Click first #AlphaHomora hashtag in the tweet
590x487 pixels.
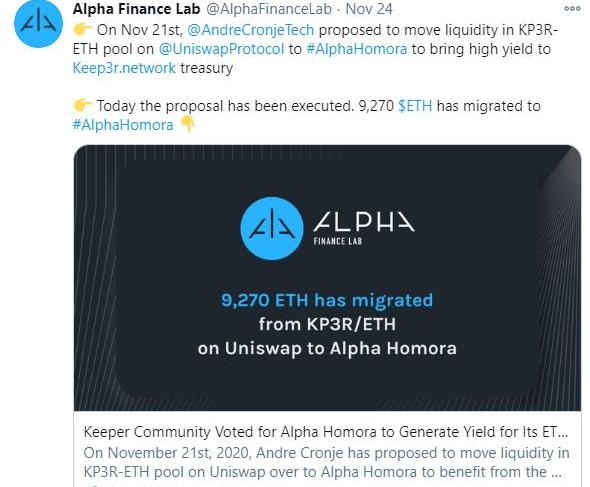click(357, 49)
